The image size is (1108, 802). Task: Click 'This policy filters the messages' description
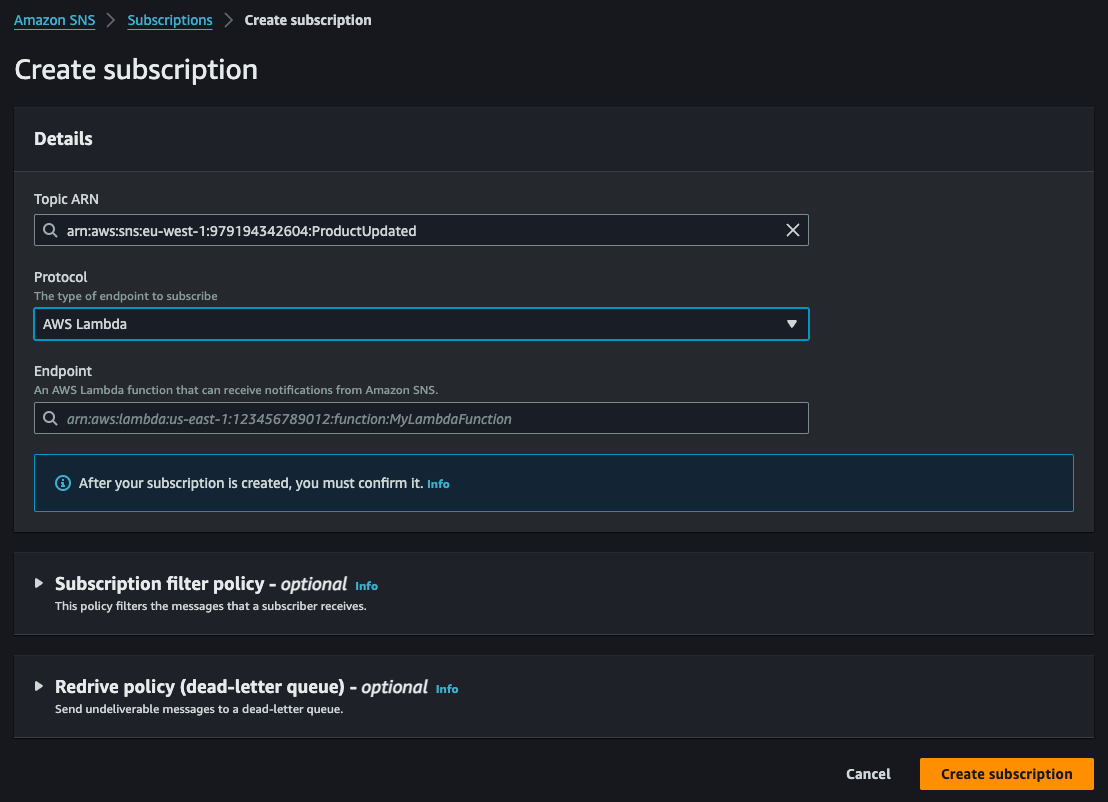point(211,606)
